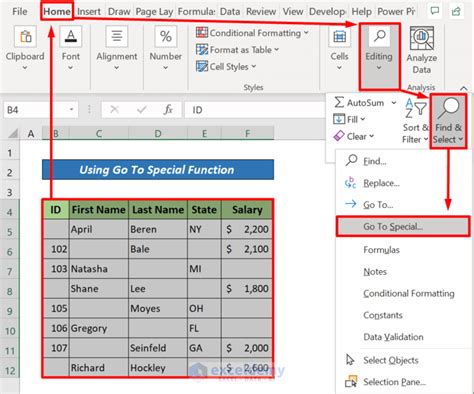Click in the formula bar showing ID

(255, 109)
